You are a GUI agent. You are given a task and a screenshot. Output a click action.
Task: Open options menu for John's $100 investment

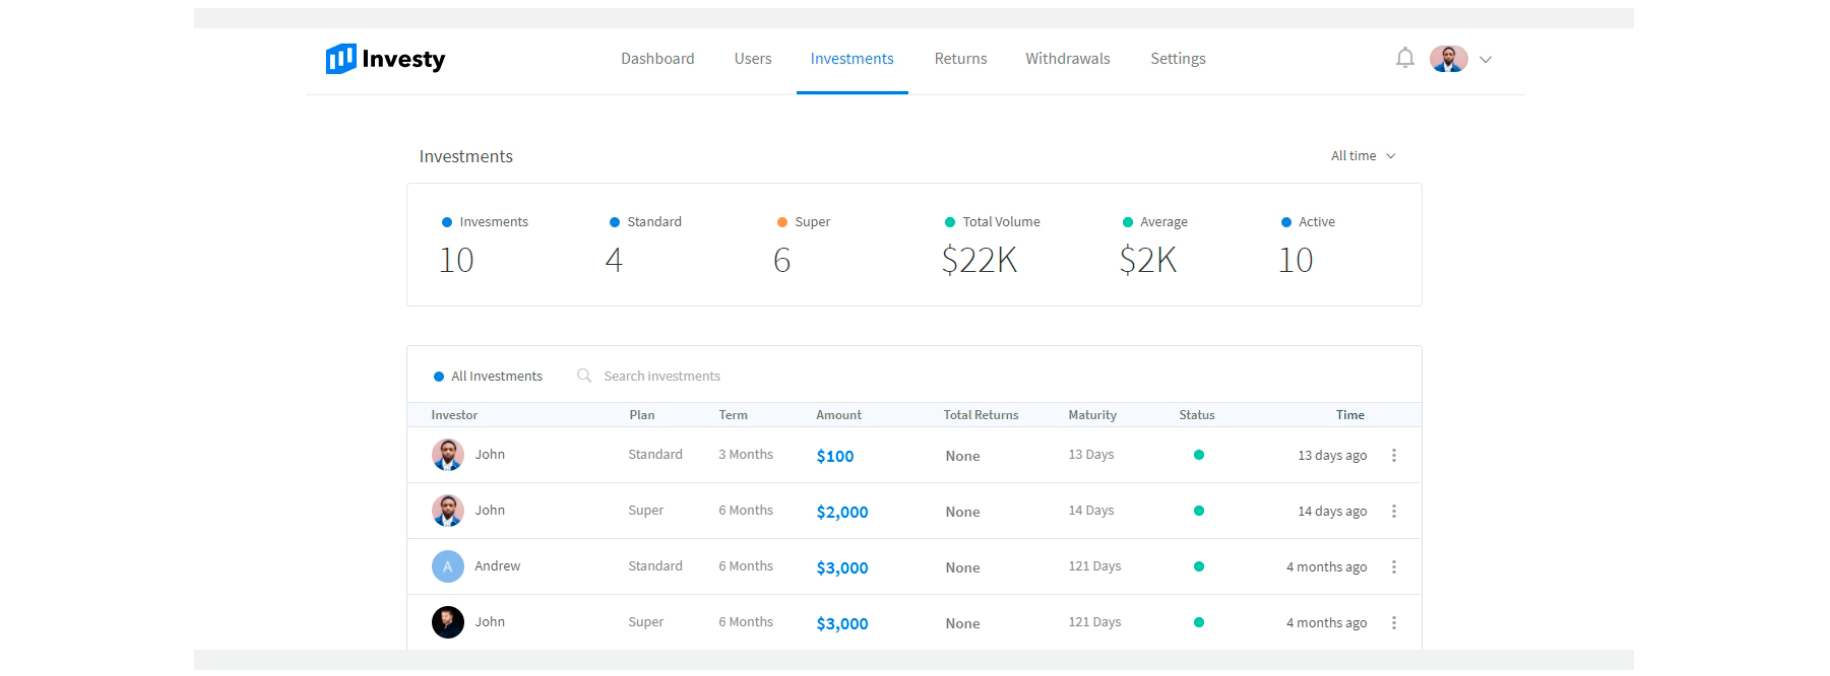pos(1394,455)
